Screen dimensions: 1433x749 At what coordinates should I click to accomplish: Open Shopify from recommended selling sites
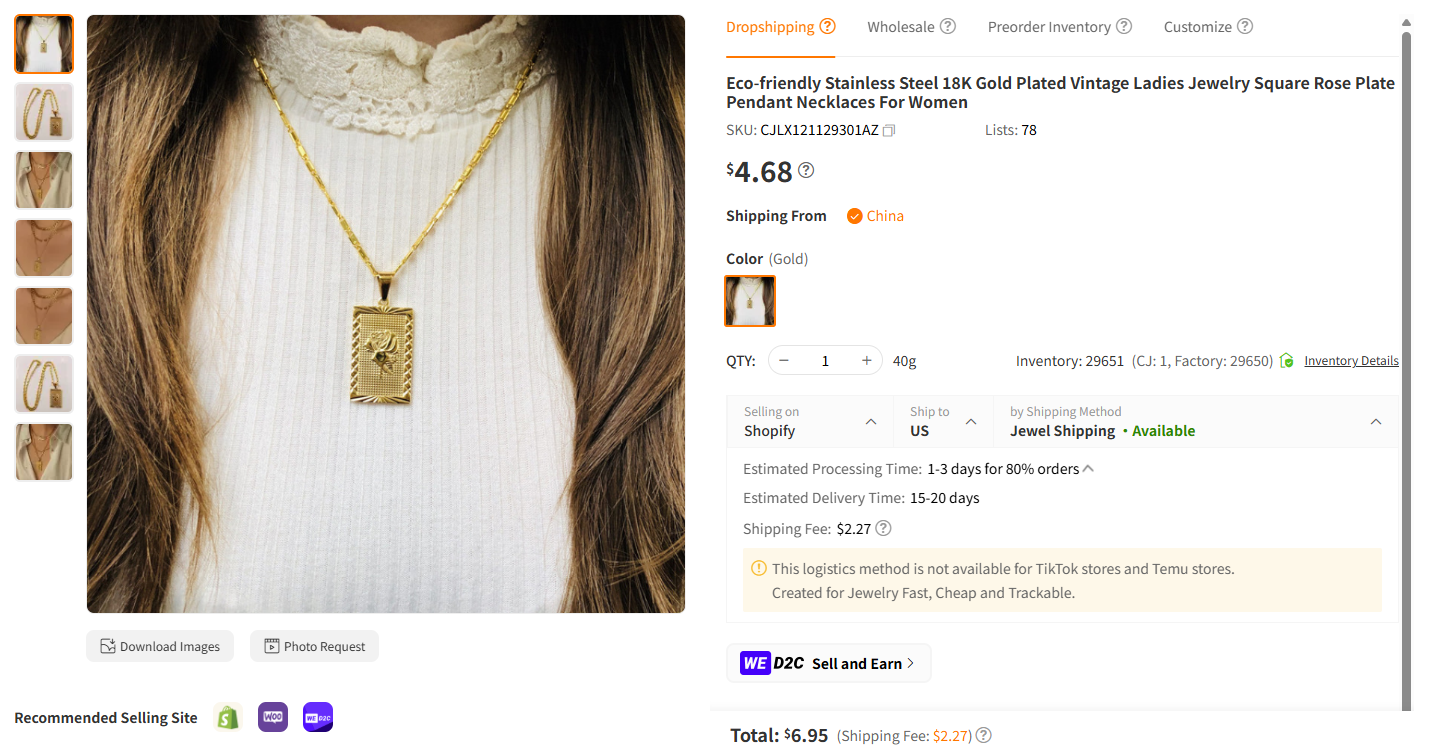(x=227, y=717)
